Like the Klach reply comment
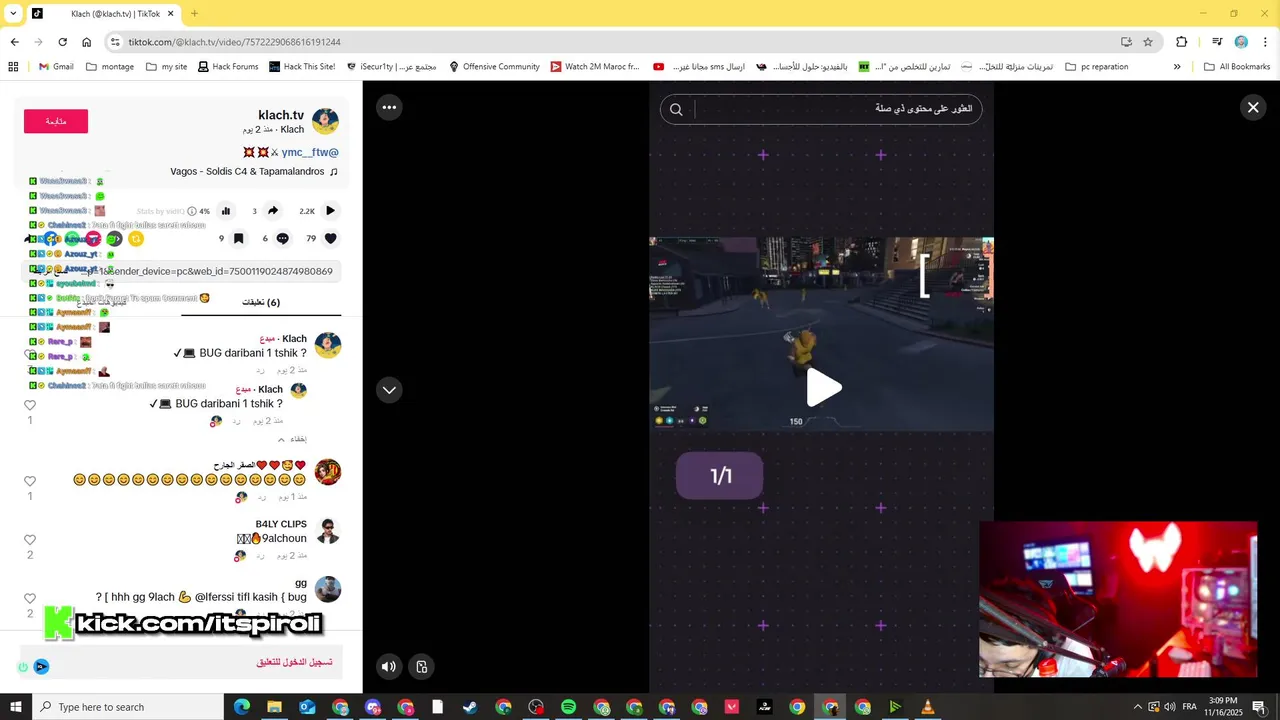This screenshot has width=1280, height=720. (x=30, y=405)
